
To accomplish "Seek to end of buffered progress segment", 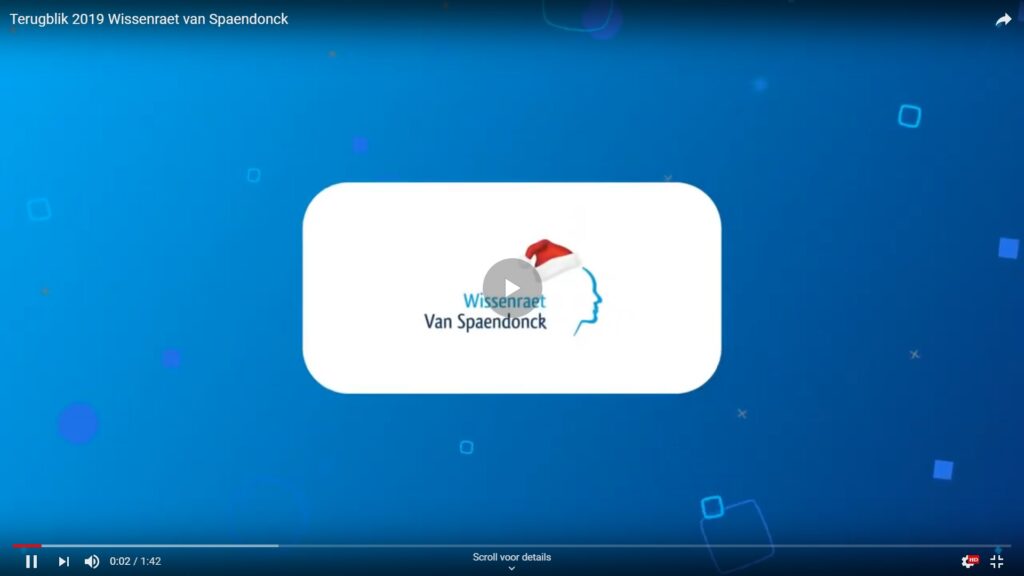I will [x=277, y=545].
